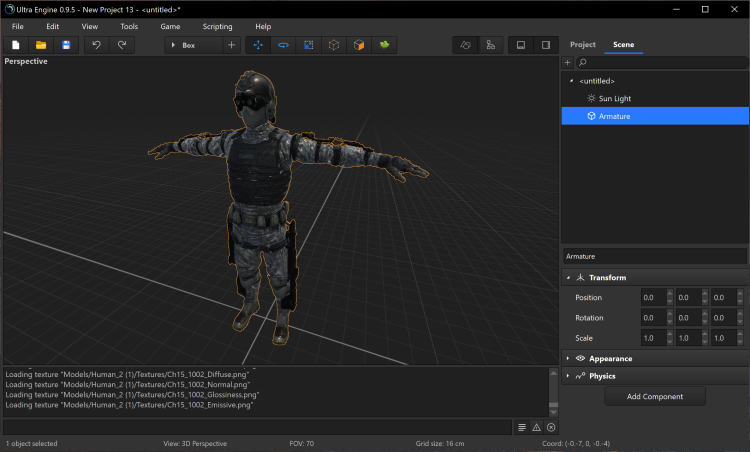750x452 pixels.
Task: Select Sun Light in the scene tree
Action: point(614,98)
